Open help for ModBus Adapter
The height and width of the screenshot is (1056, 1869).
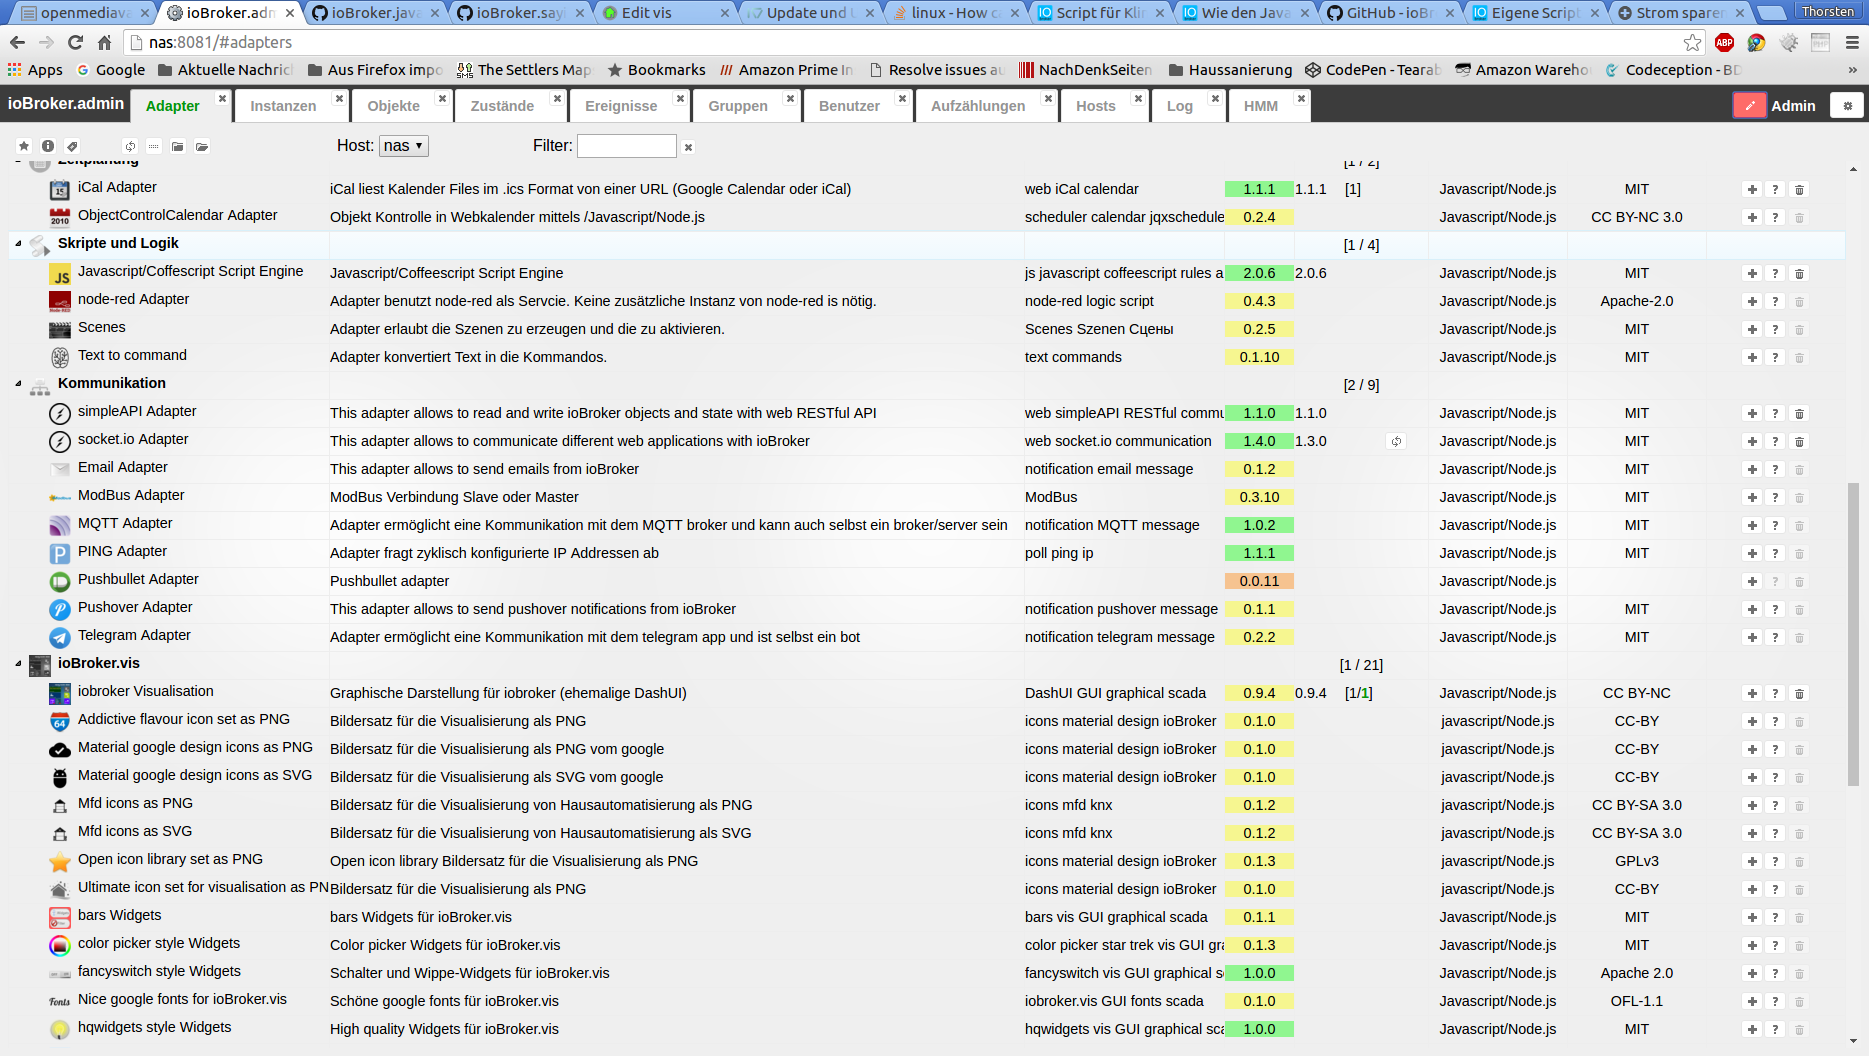click(x=1776, y=497)
